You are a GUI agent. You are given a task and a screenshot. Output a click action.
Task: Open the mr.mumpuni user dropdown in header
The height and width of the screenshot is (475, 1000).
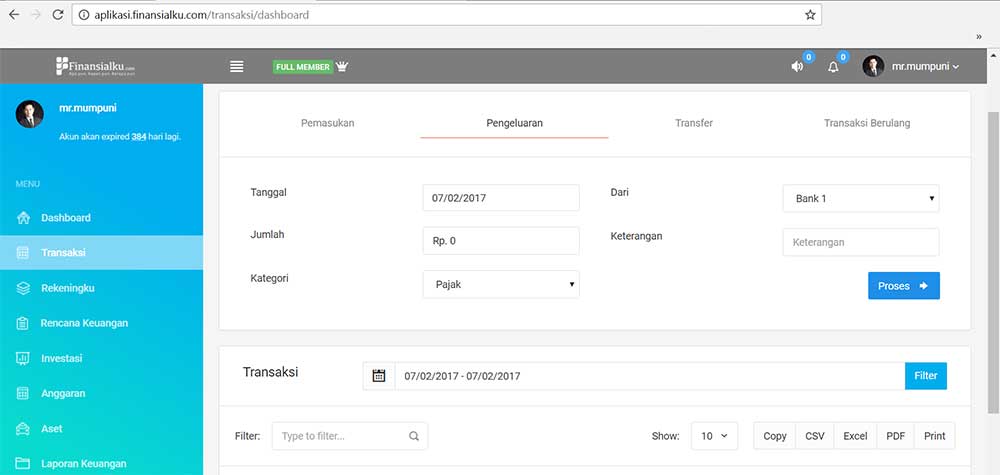point(925,66)
